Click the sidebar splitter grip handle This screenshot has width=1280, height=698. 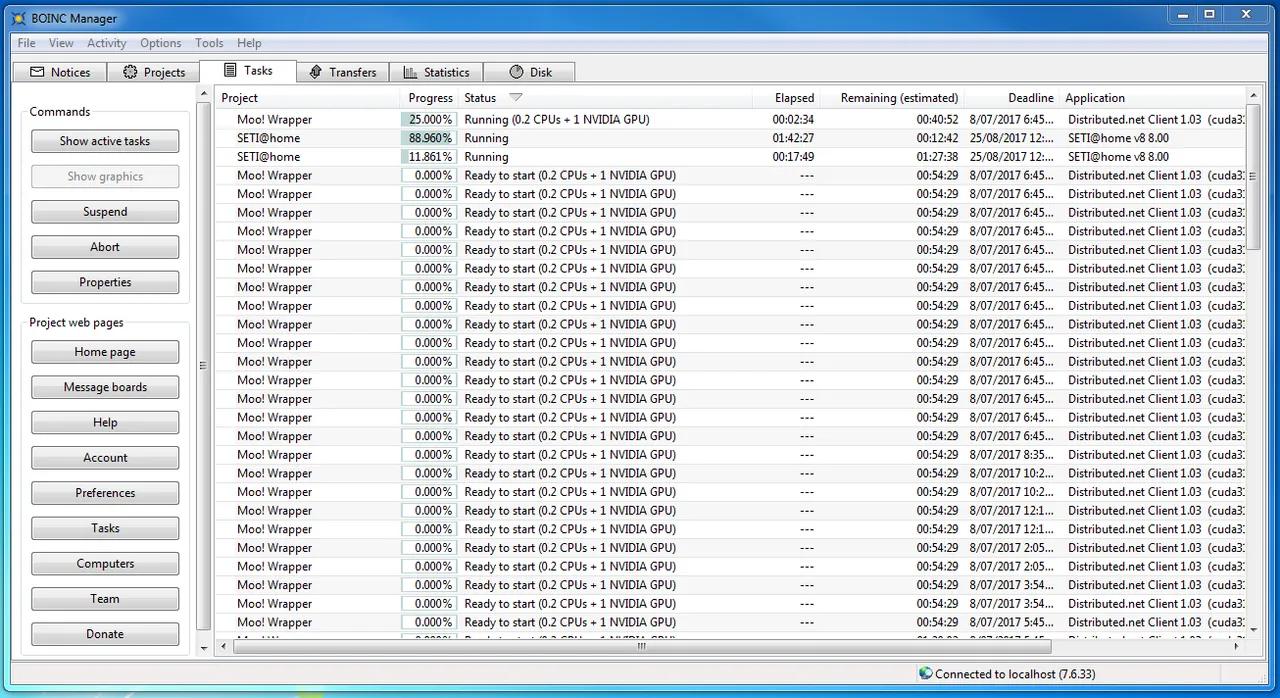click(x=204, y=365)
